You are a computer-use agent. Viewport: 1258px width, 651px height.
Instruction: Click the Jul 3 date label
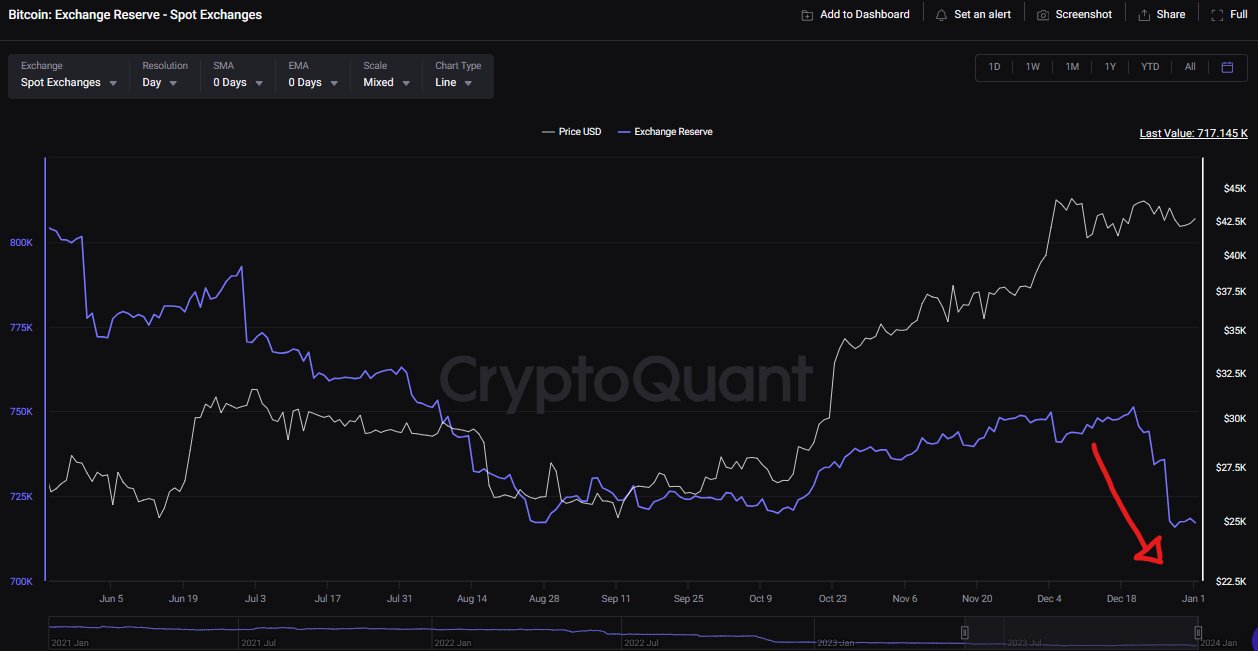coord(255,599)
